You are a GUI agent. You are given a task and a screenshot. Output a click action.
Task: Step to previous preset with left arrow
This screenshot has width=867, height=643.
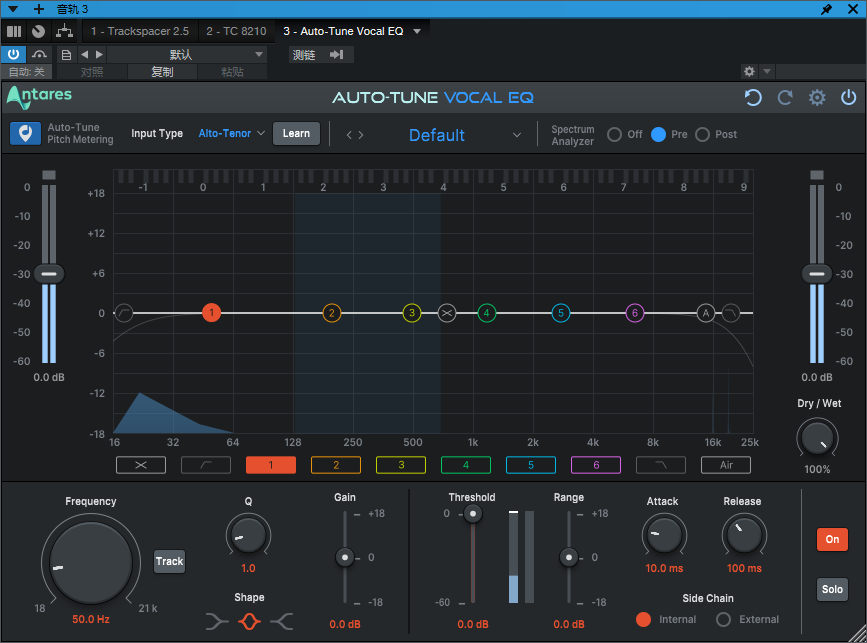(x=349, y=135)
